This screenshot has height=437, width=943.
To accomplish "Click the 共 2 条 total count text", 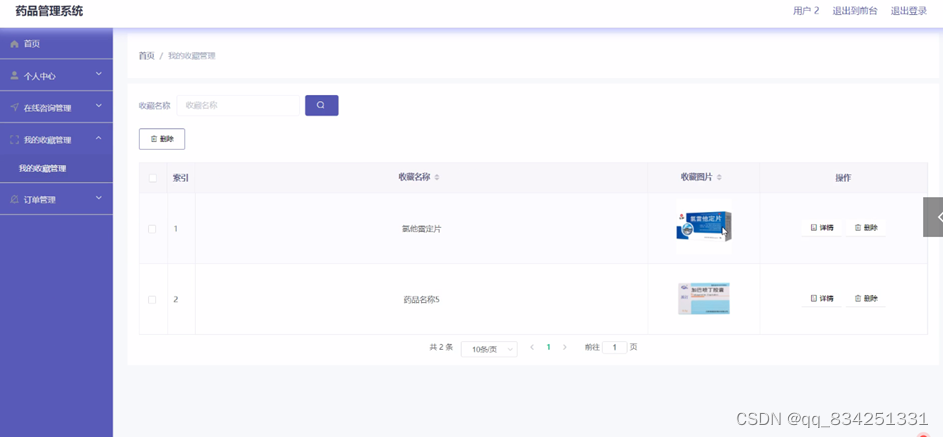I will (x=441, y=347).
